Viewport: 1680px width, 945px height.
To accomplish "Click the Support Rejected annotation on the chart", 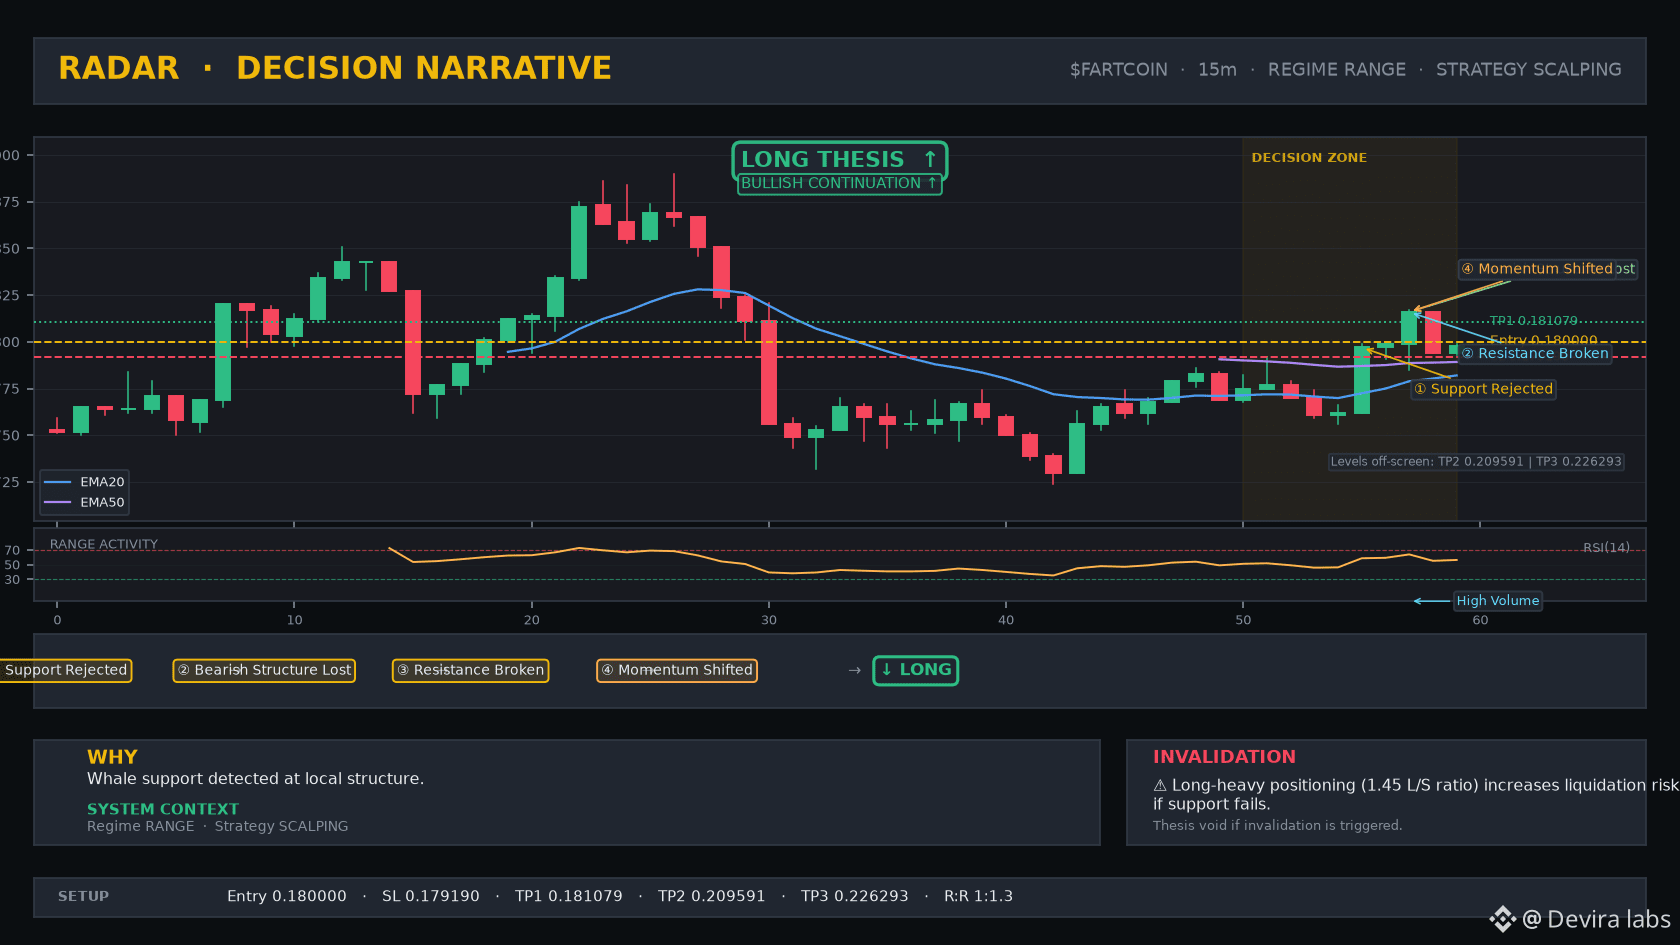I will [1483, 389].
